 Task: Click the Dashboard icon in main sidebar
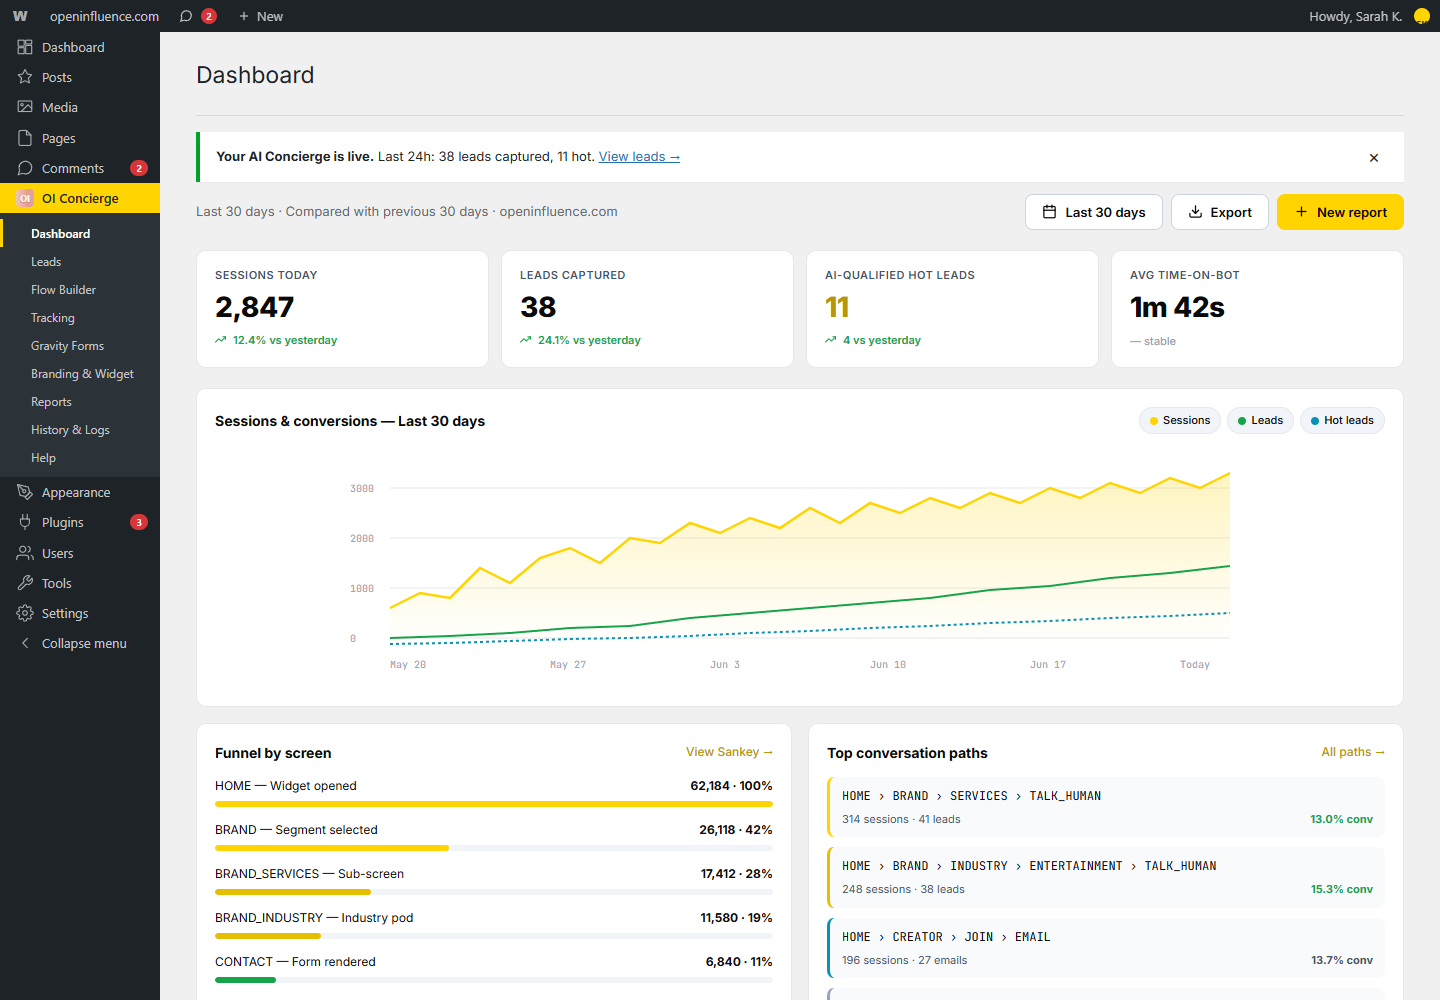click(x=25, y=47)
